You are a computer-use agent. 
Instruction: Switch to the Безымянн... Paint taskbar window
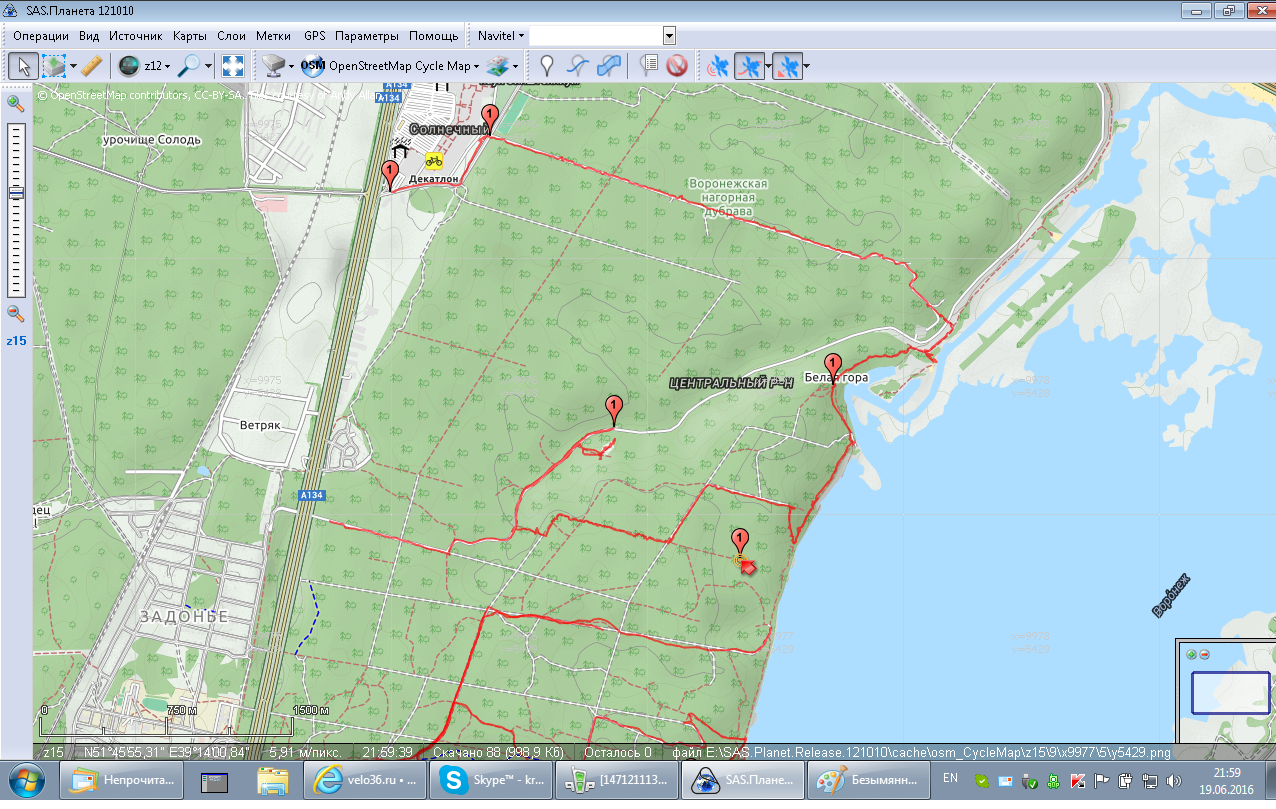[870, 780]
